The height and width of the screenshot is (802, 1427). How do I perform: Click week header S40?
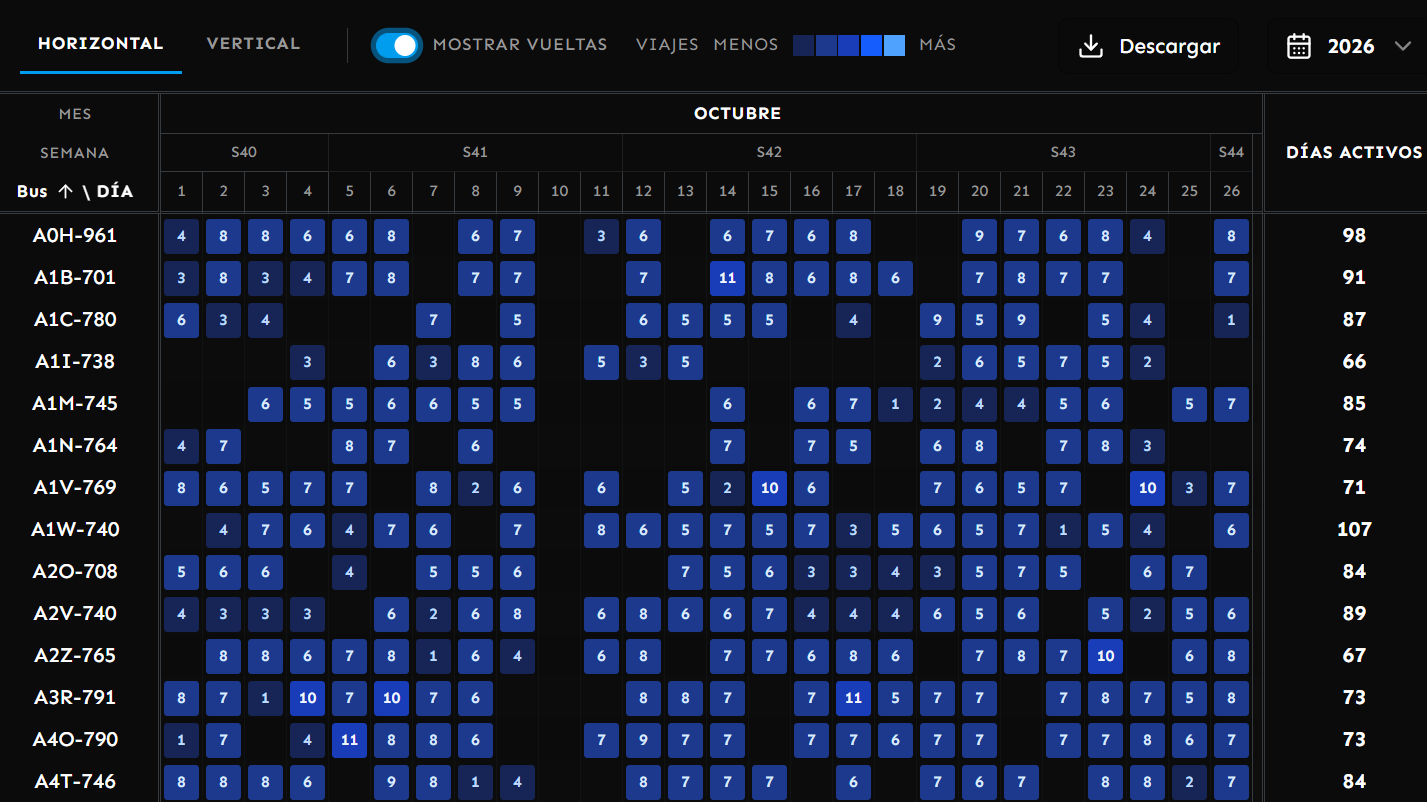[x=244, y=152]
